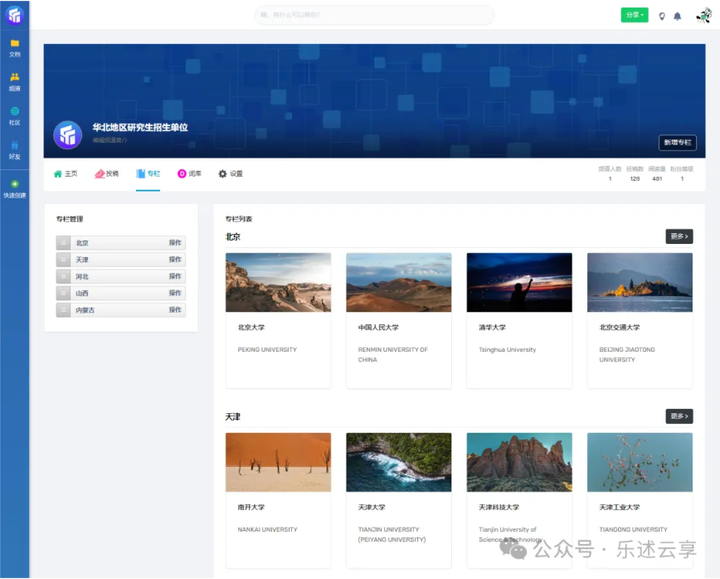Viewport: 720px width, 579px height.
Task: Click channel description text under title
Action: coord(110,140)
